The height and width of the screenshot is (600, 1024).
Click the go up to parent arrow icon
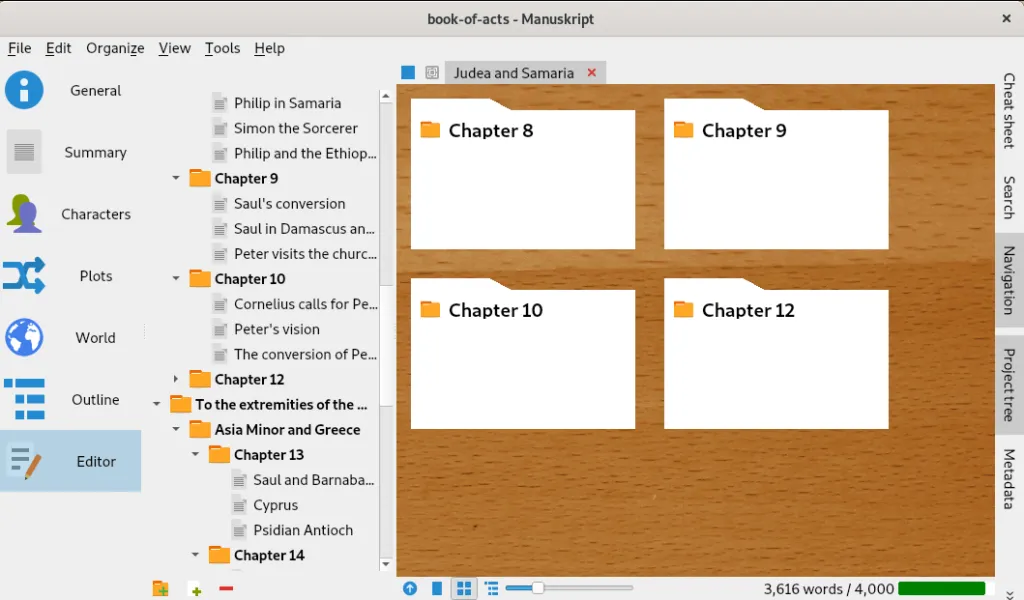point(410,589)
